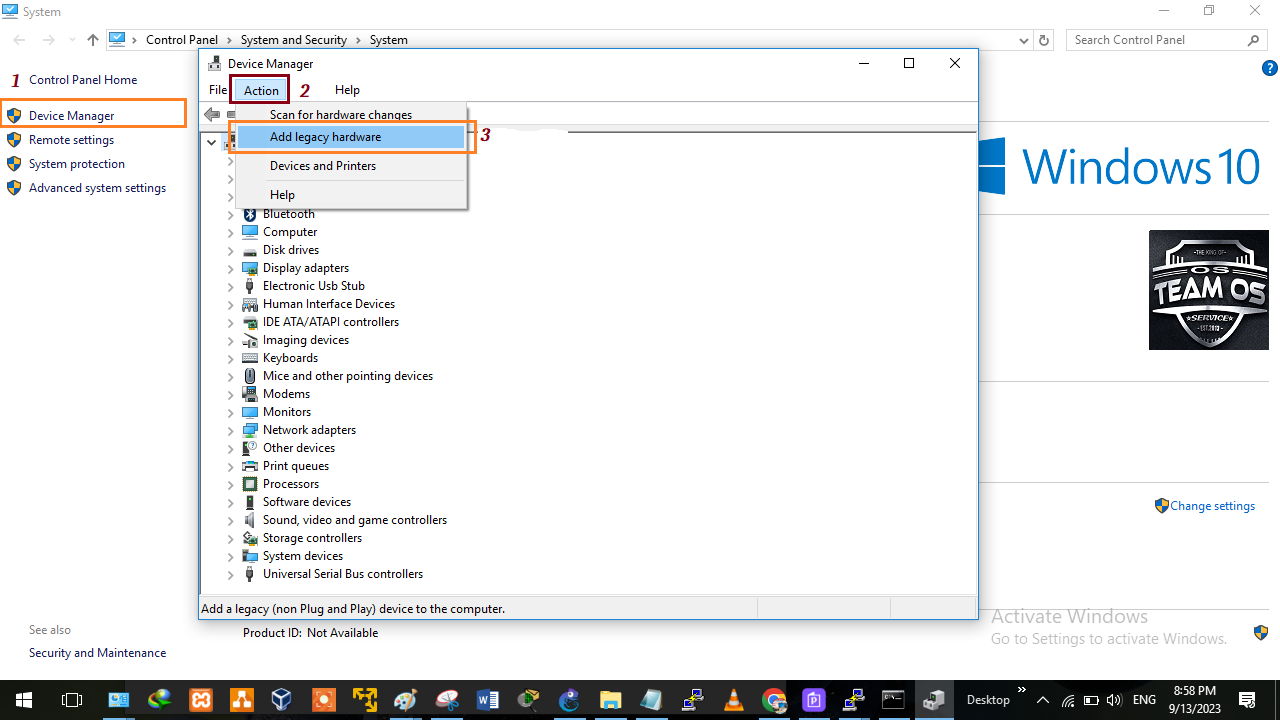Click the Keyboards category icon

pyautogui.click(x=250, y=358)
